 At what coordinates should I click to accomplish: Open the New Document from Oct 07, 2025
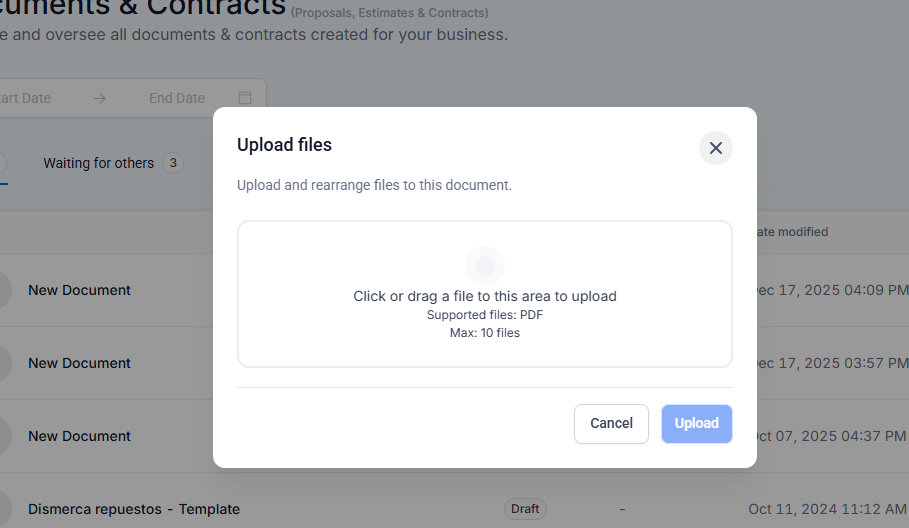click(80, 436)
